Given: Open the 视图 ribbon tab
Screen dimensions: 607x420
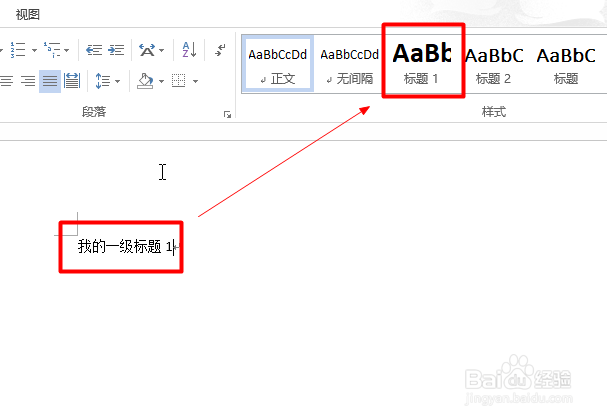Looking at the screenshot, I should [x=27, y=15].
